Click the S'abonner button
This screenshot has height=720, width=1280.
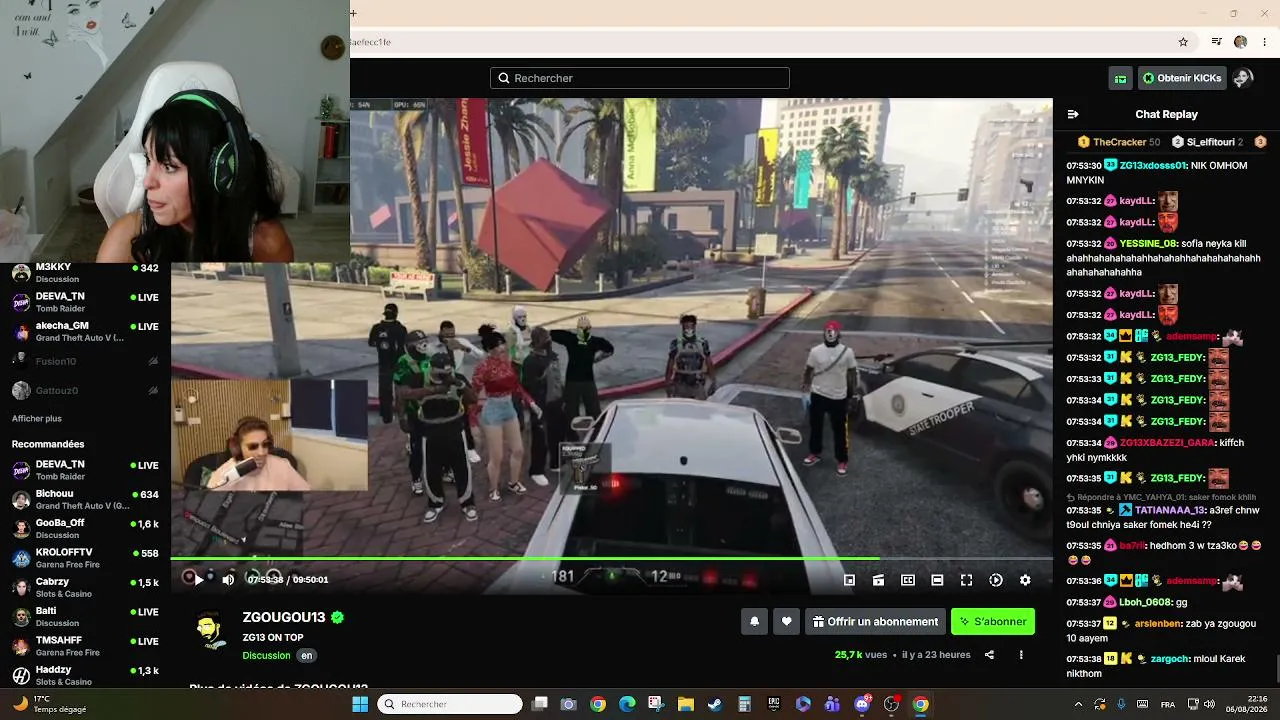click(993, 622)
